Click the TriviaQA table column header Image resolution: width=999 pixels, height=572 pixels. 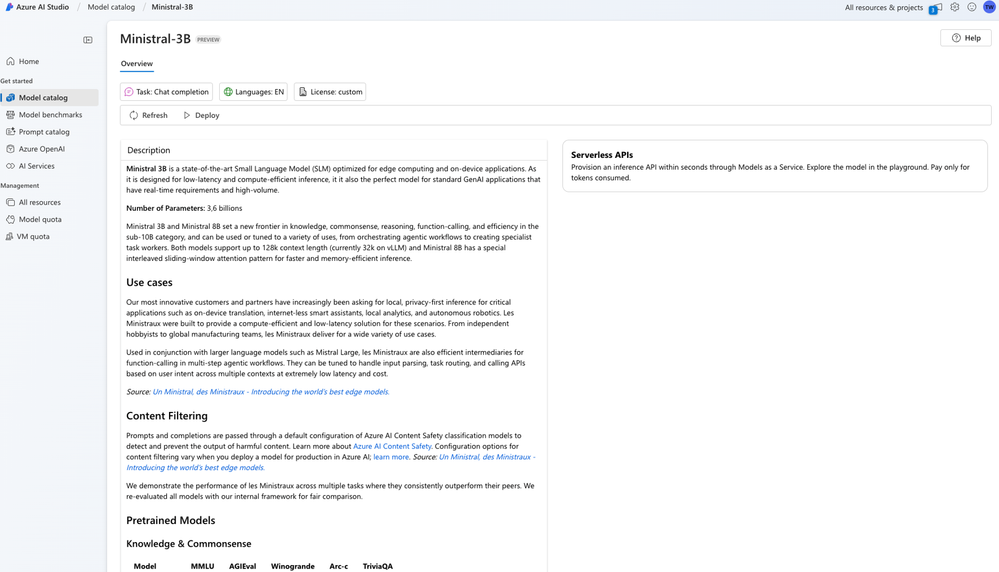(x=378, y=566)
